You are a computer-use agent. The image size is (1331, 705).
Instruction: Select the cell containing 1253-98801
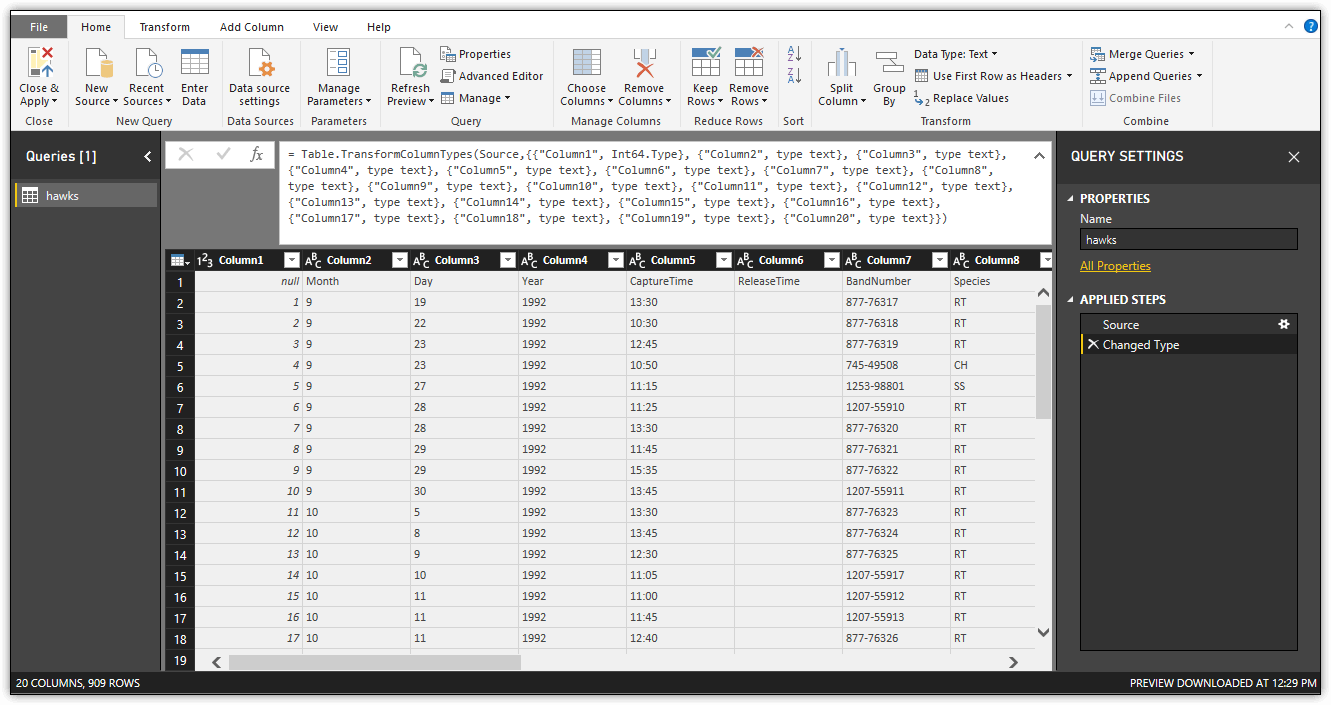[x=896, y=386]
